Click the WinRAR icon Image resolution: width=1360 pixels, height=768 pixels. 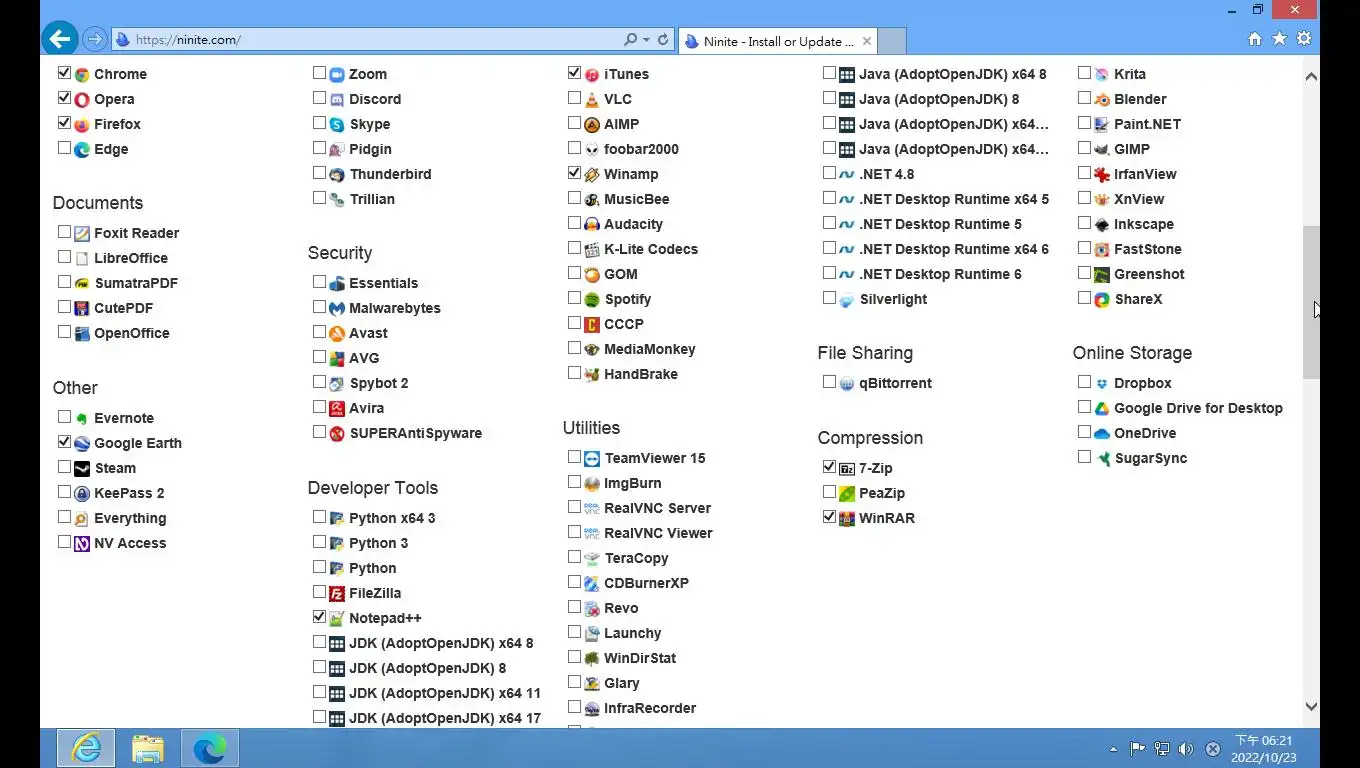click(x=847, y=519)
